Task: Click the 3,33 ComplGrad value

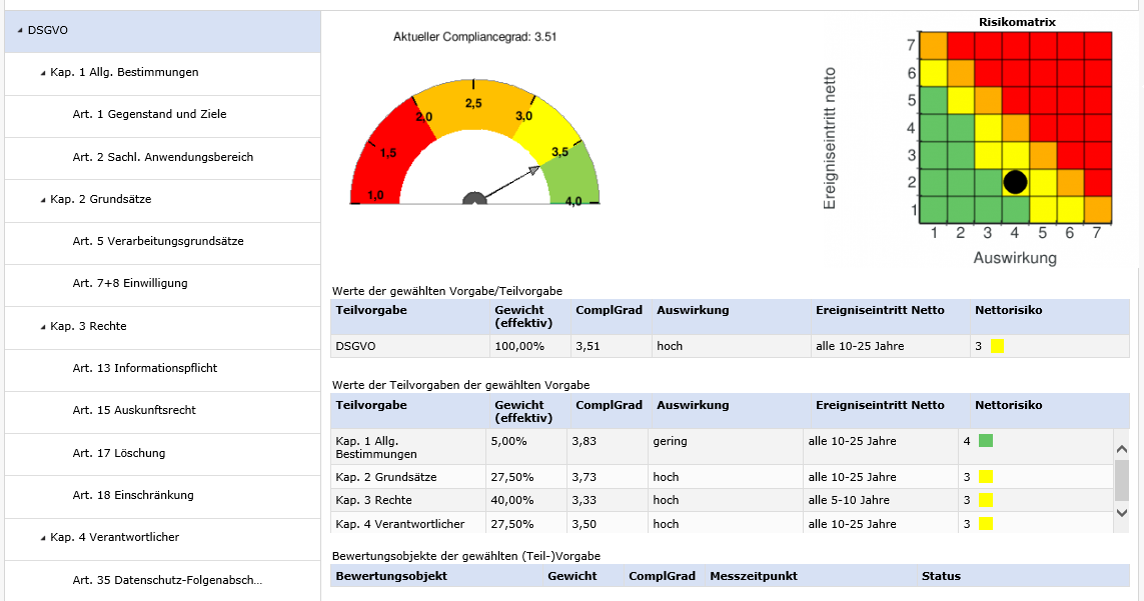Action: tap(584, 500)
